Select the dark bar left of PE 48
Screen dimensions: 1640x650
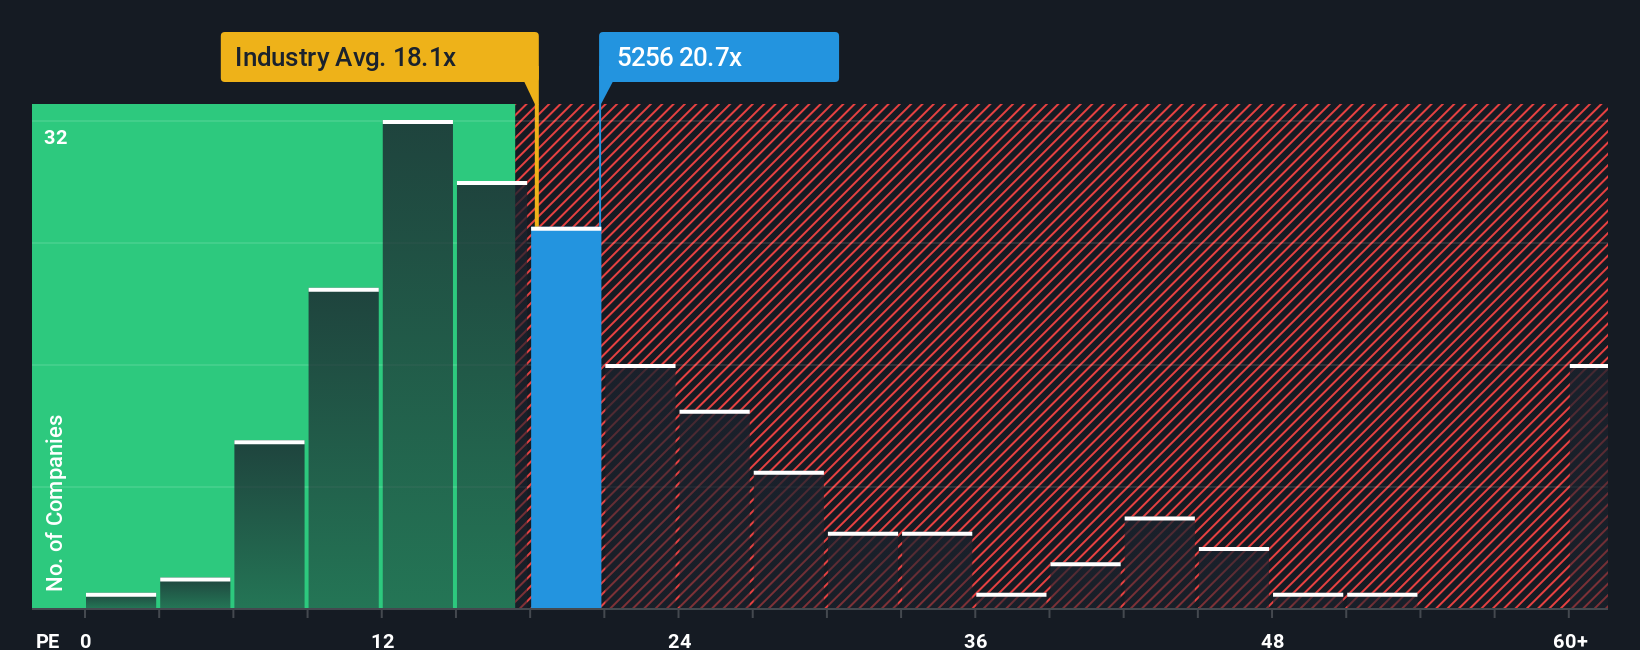point(1234,578)
